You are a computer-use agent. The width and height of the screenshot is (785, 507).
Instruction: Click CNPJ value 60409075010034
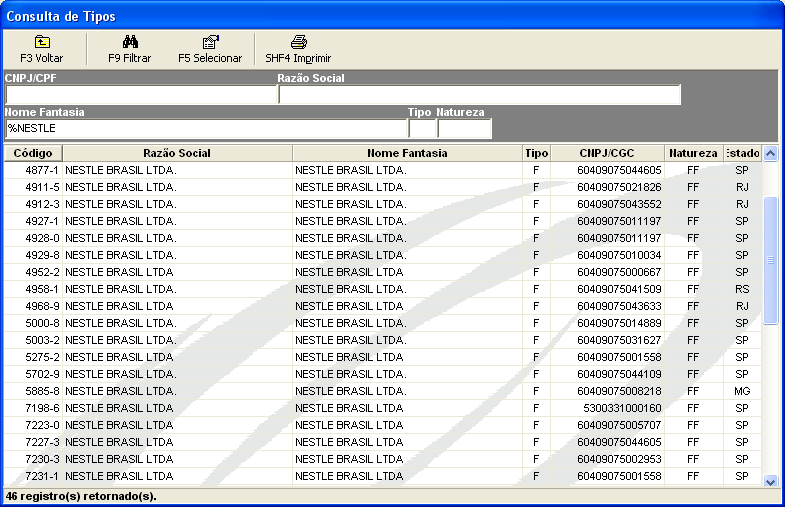click(619, 255)
